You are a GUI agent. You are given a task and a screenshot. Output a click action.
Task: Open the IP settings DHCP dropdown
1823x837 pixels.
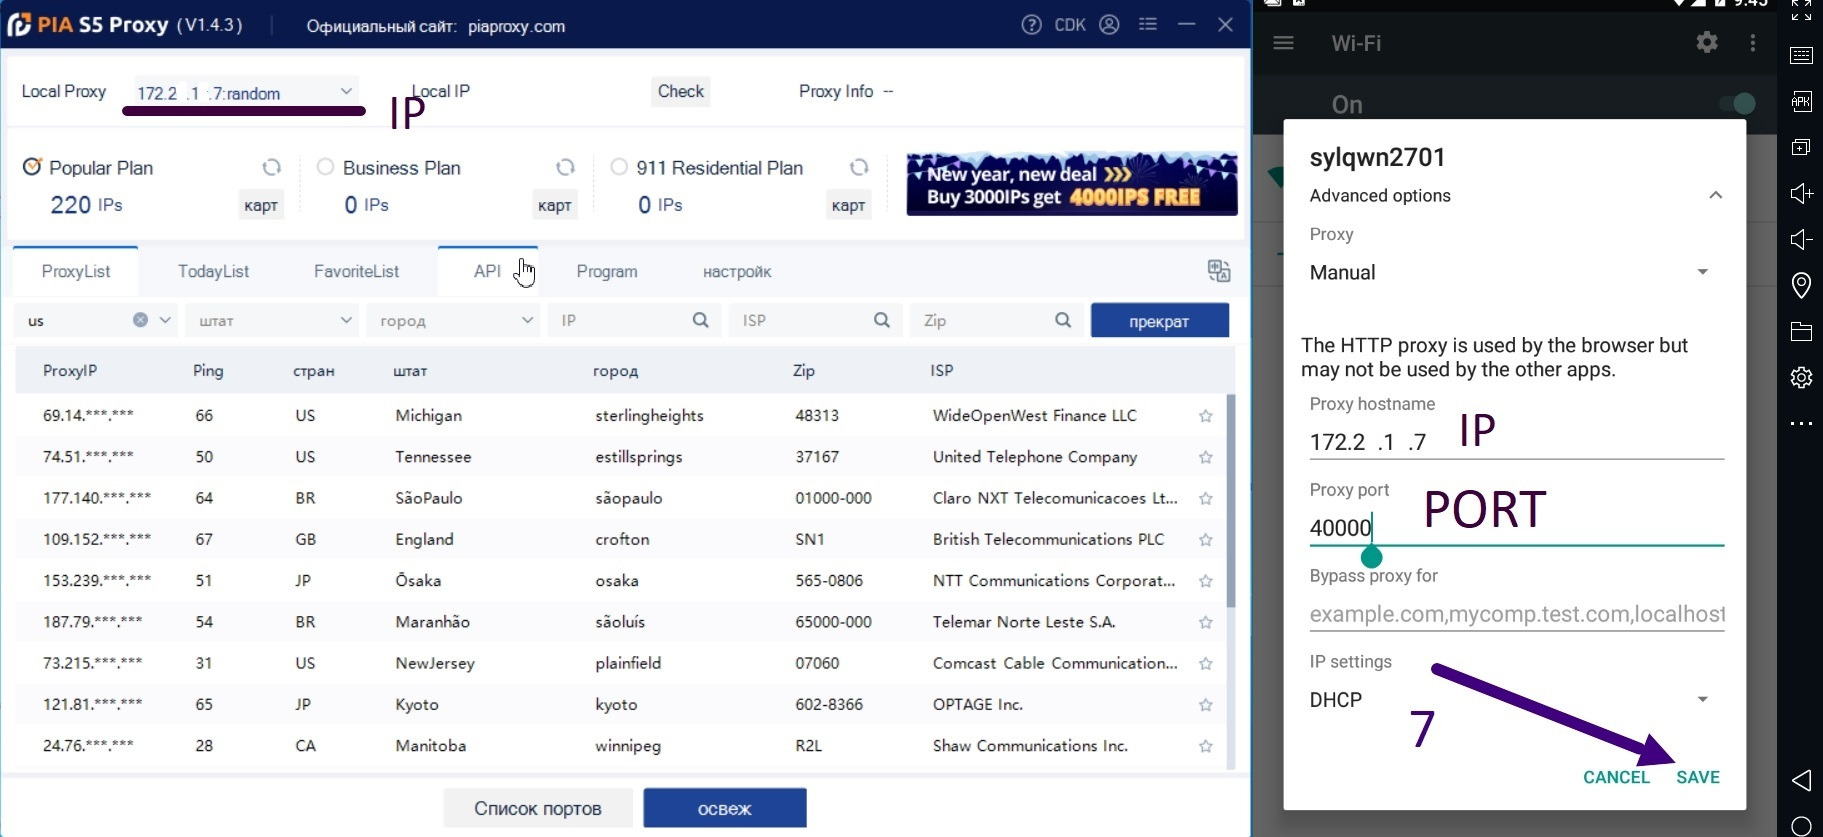pos(1509,699)
